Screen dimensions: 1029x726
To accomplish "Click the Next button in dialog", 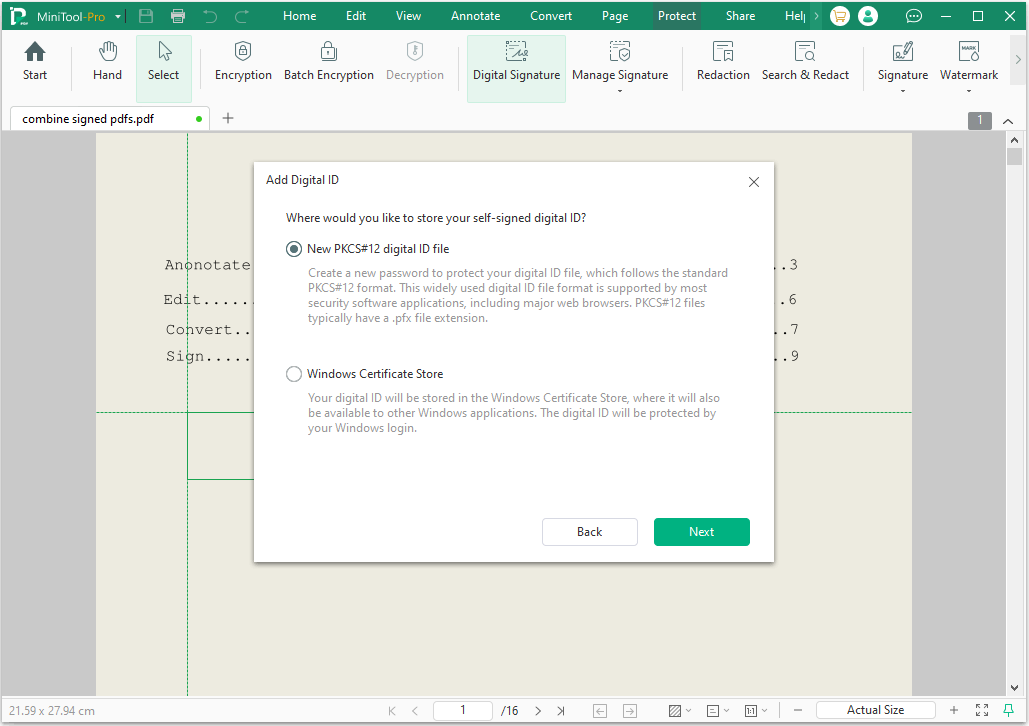I will pyautogui.click(x=702, y=532).
